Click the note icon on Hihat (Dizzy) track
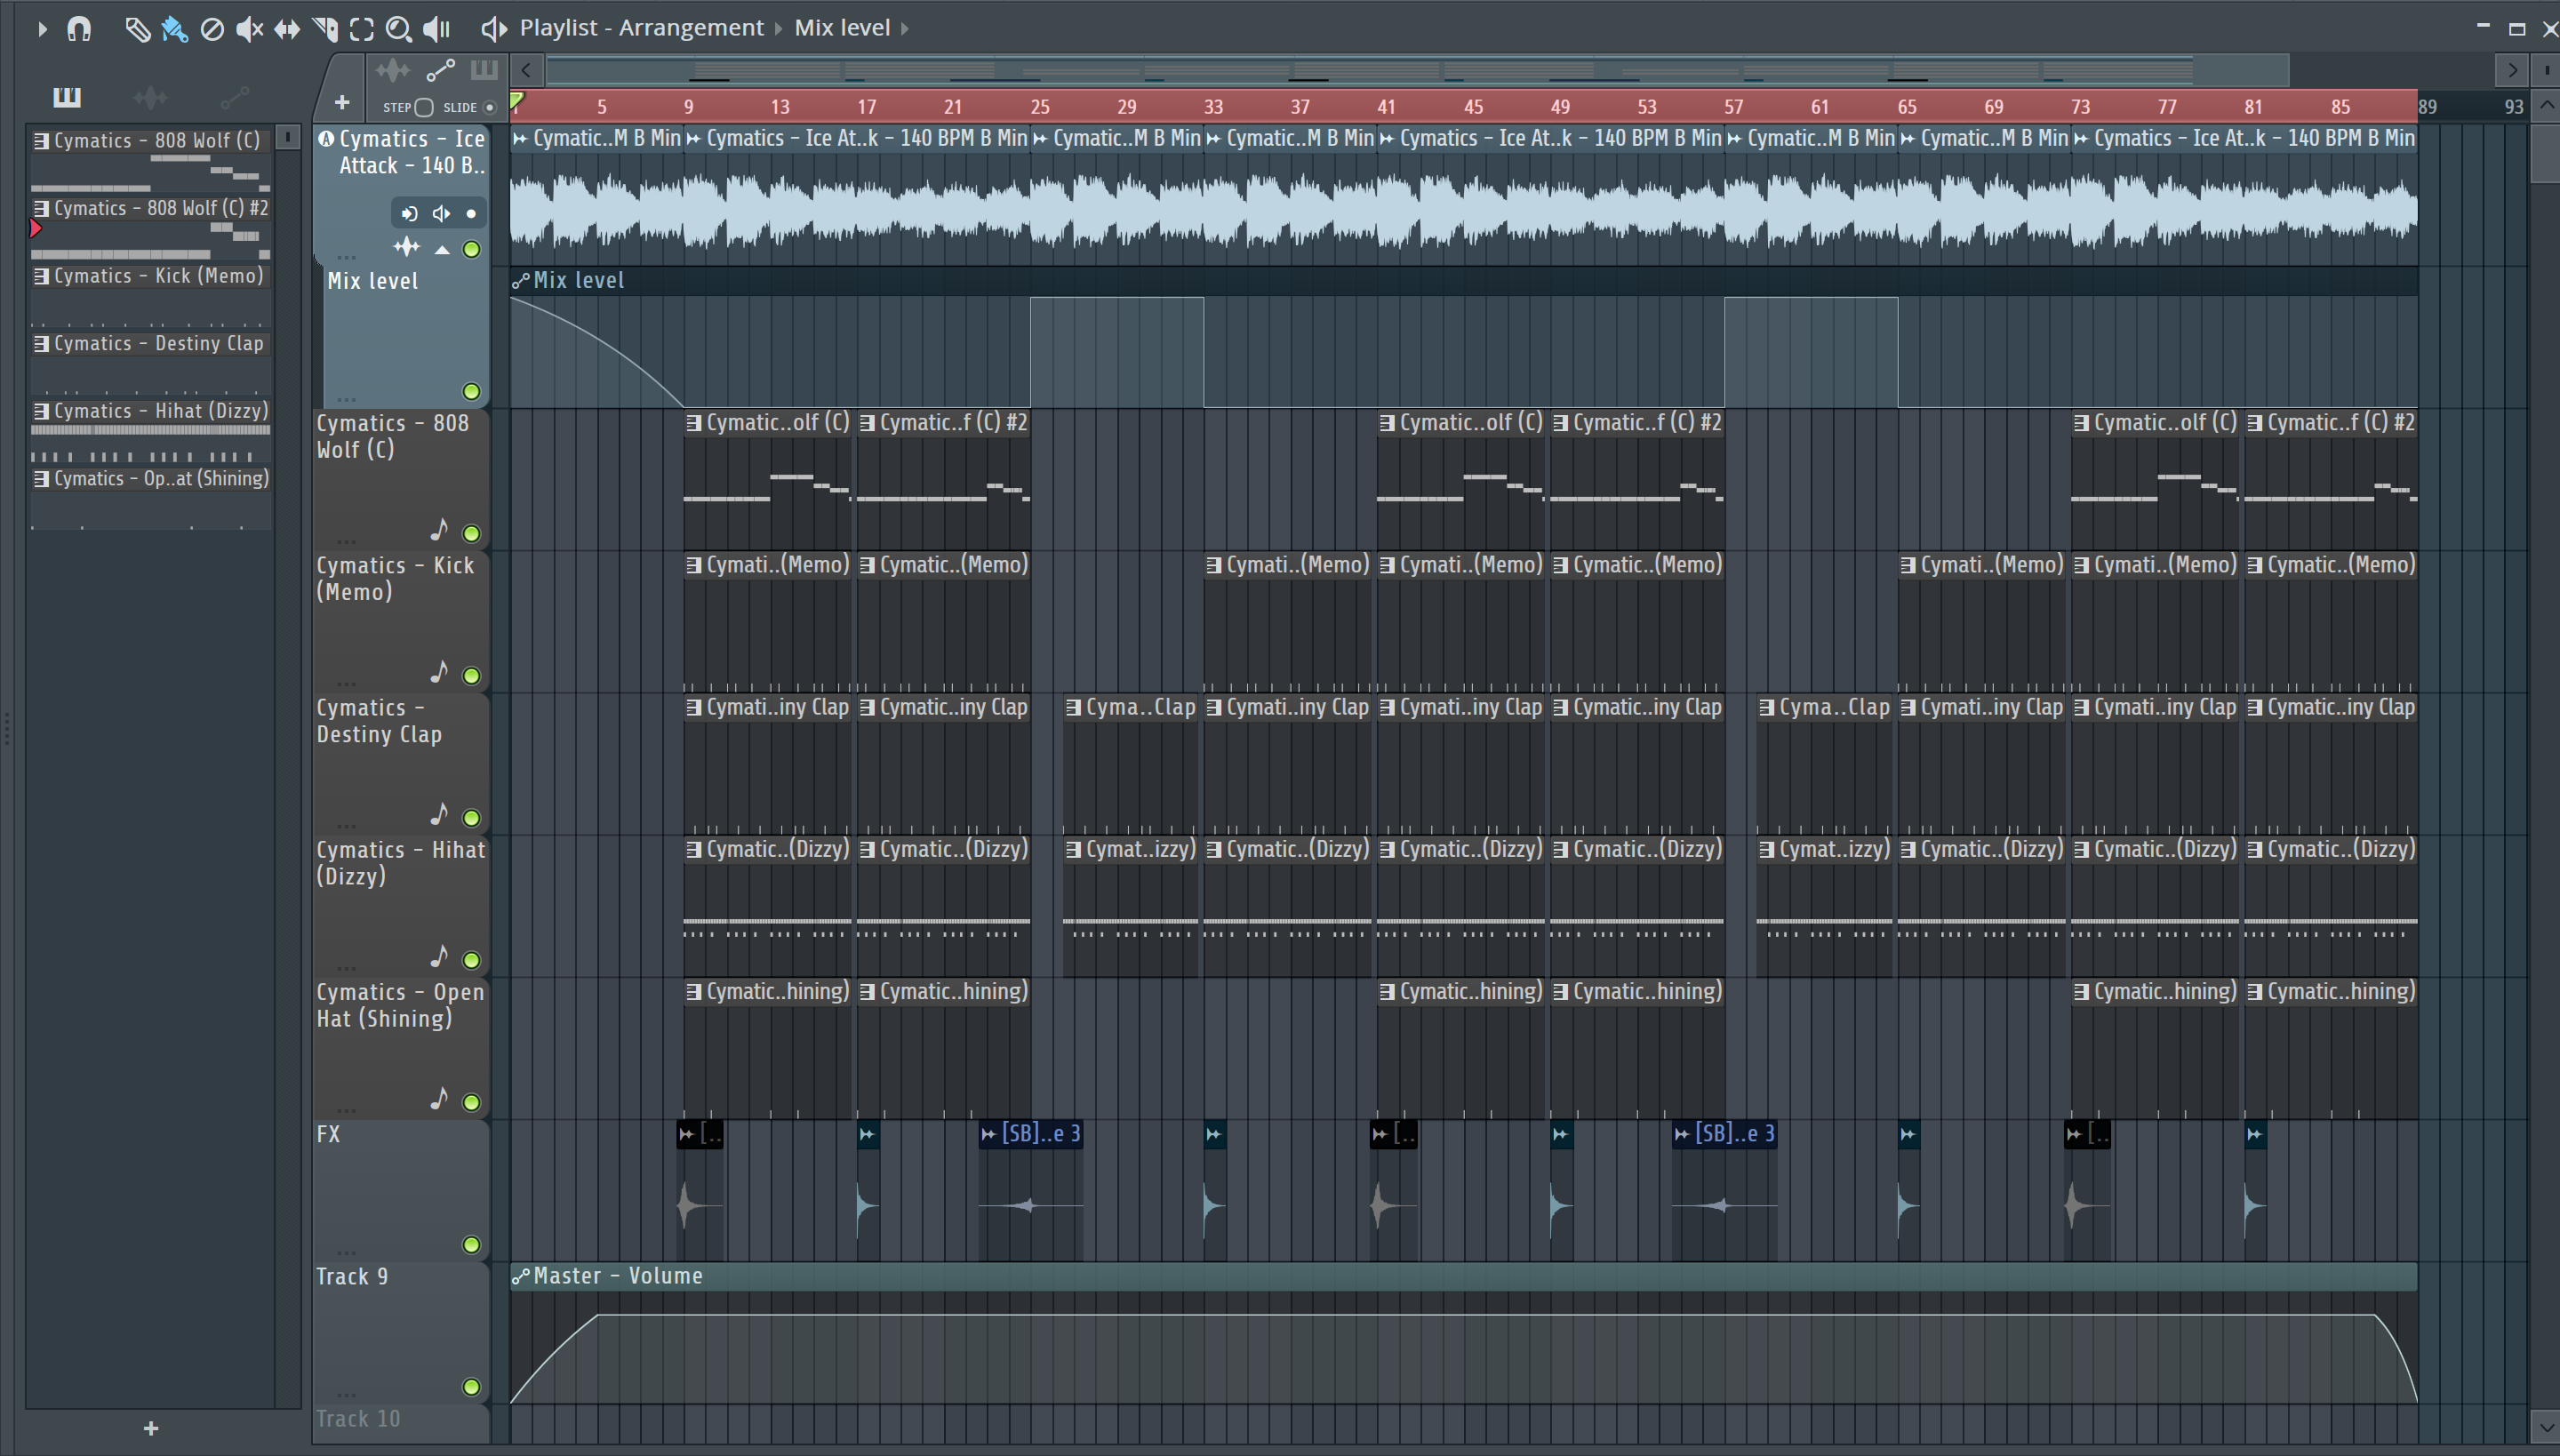The image size is (2560, 1456). tap(438, 956)
